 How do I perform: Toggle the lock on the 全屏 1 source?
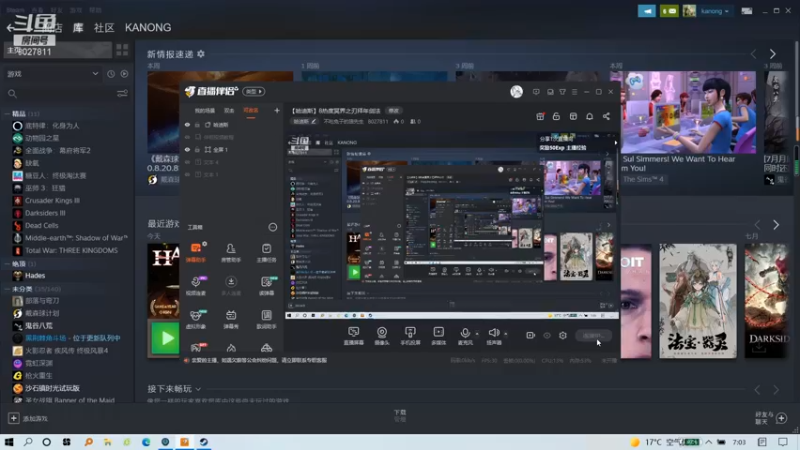coord(197,149)
